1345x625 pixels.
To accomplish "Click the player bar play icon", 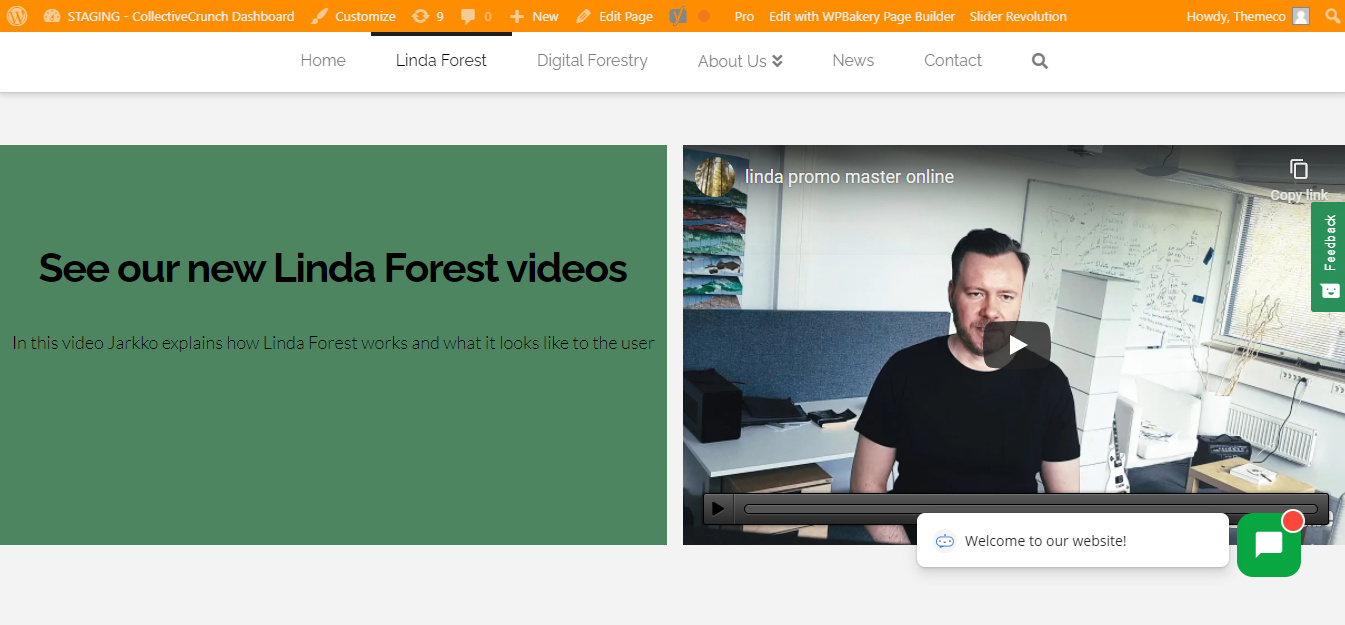I will [718, 508].
